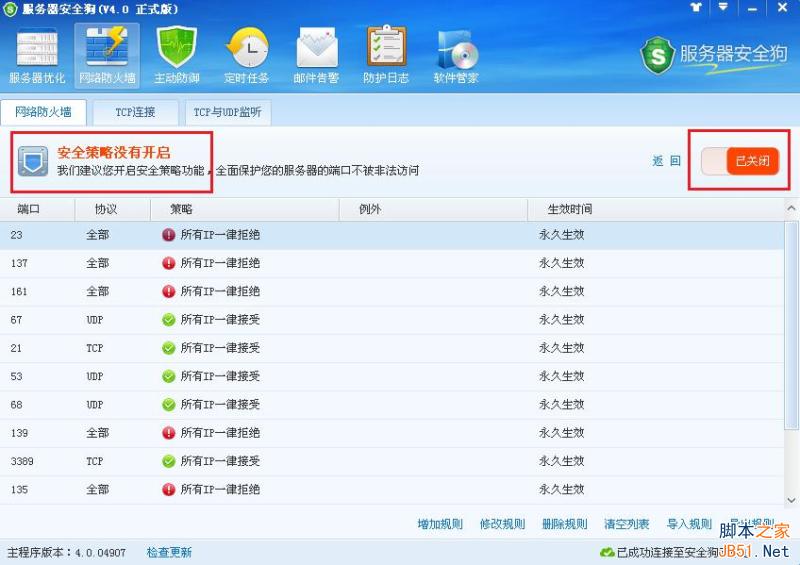Click the 清空列表 clear list link

click(626, 524)
